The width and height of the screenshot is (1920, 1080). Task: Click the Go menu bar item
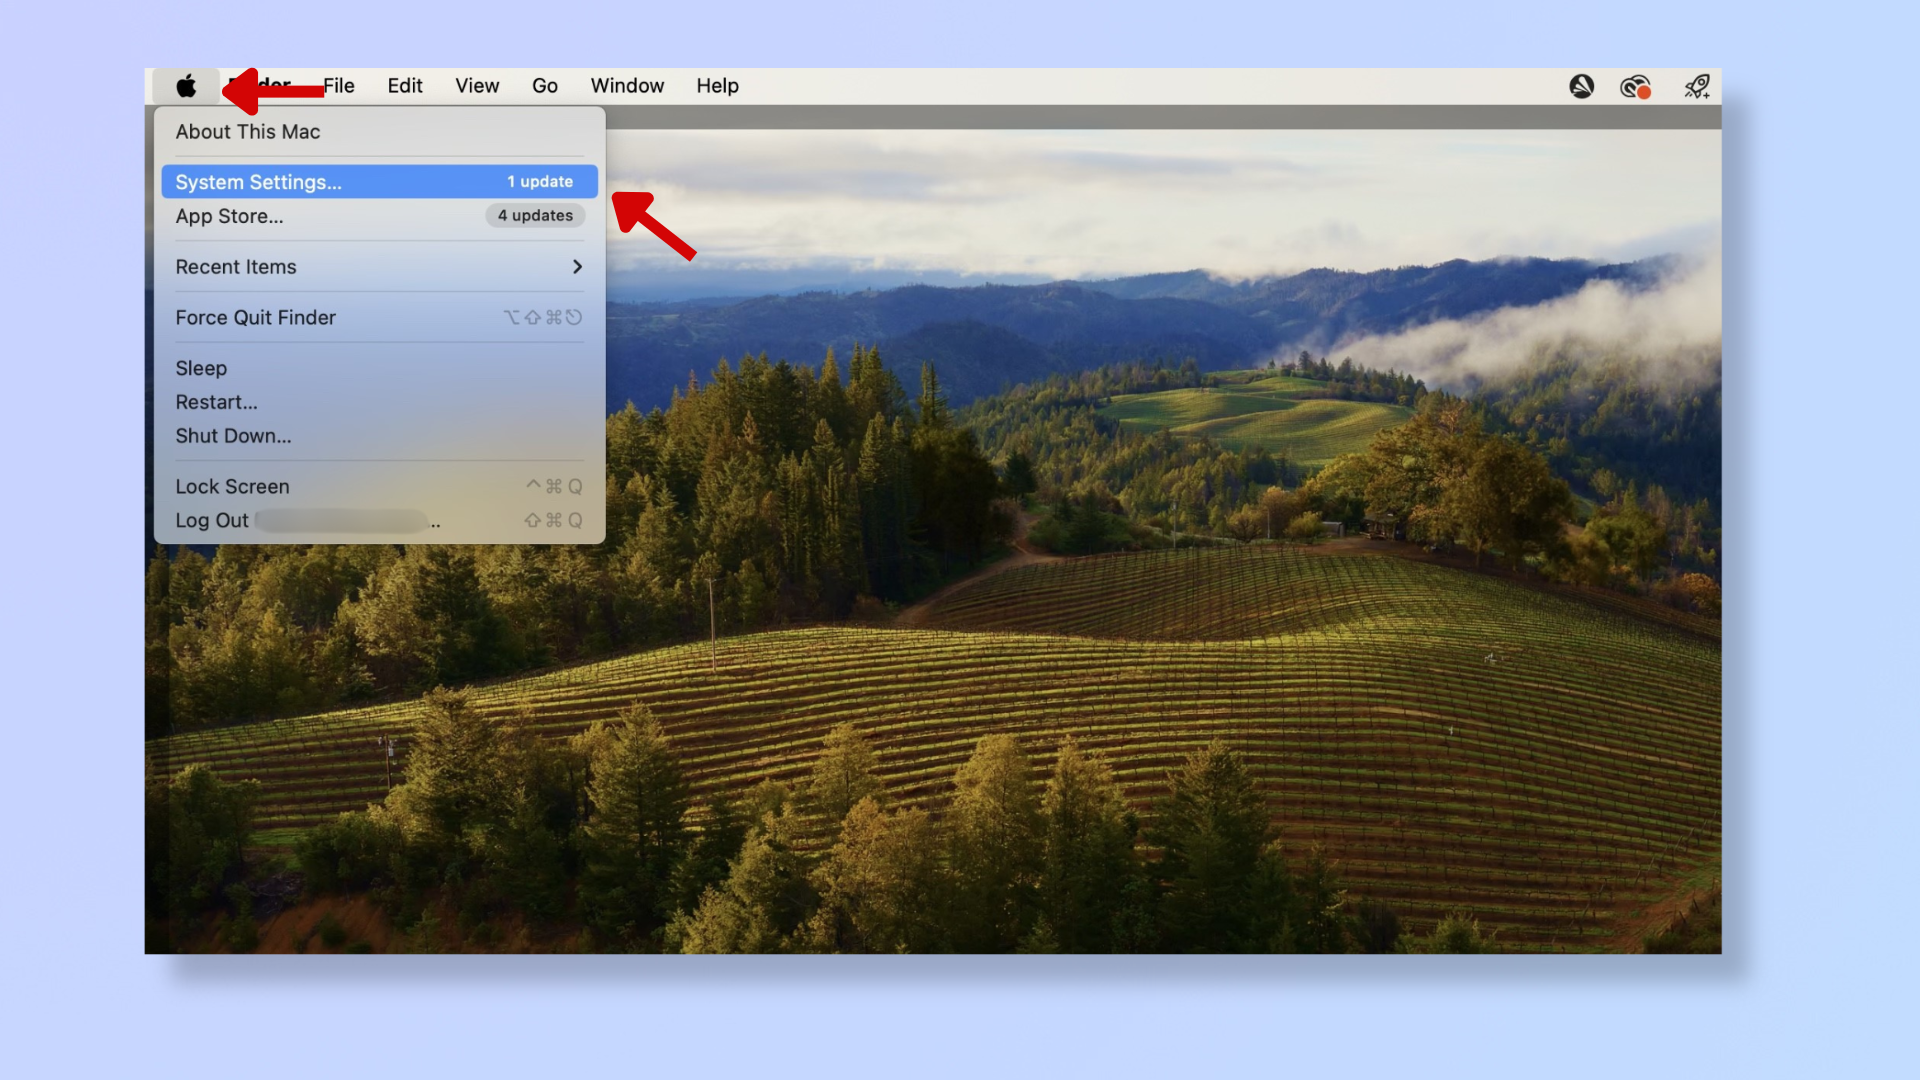tap(545, 84)
